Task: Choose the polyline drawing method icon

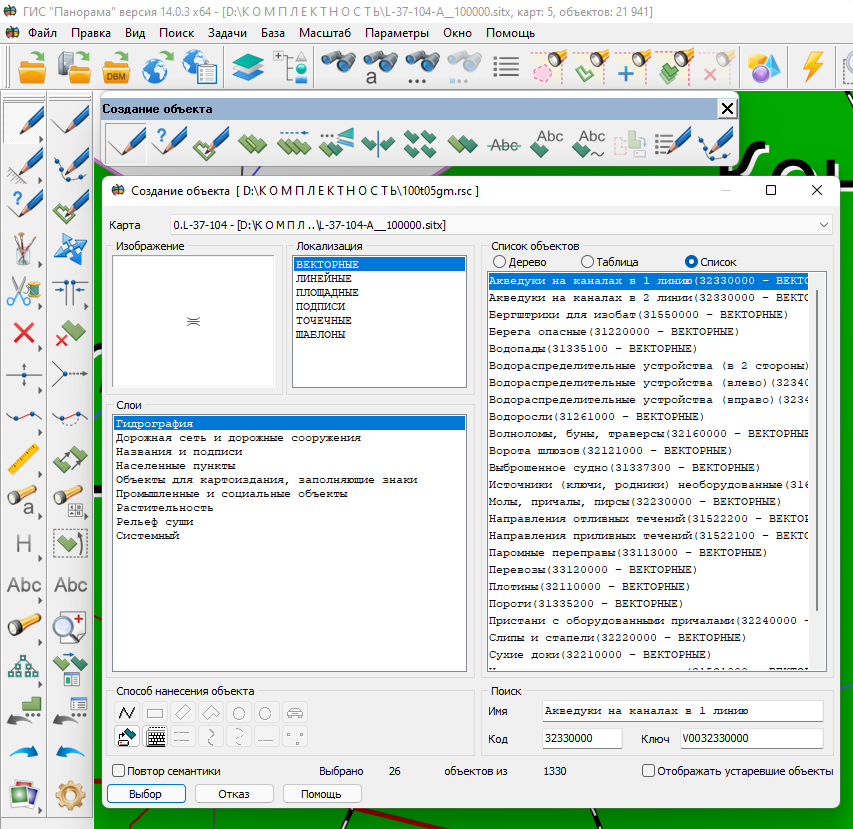Action: click(127, 713)
